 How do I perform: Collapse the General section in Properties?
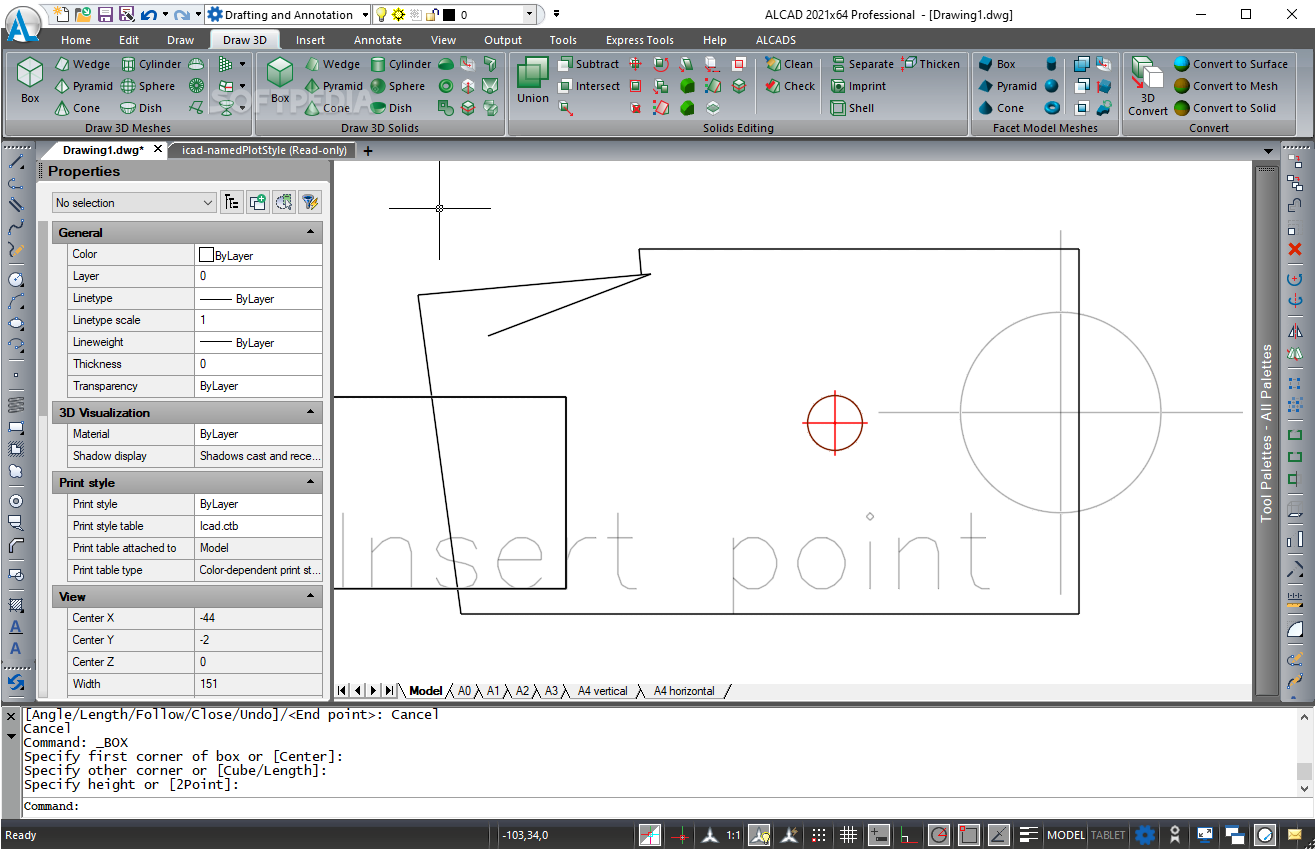tap(311, 233)
